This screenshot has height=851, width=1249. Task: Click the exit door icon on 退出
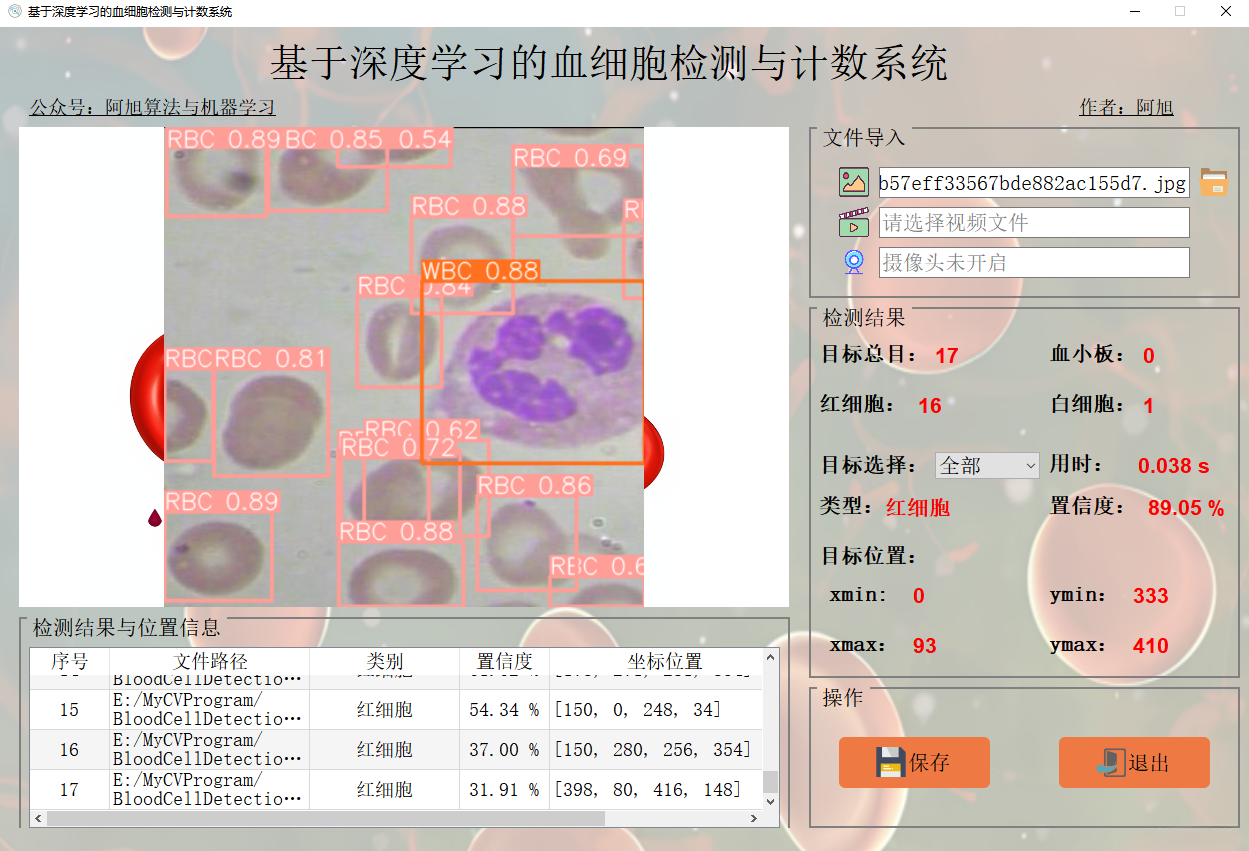click(x=1110, y=762)
